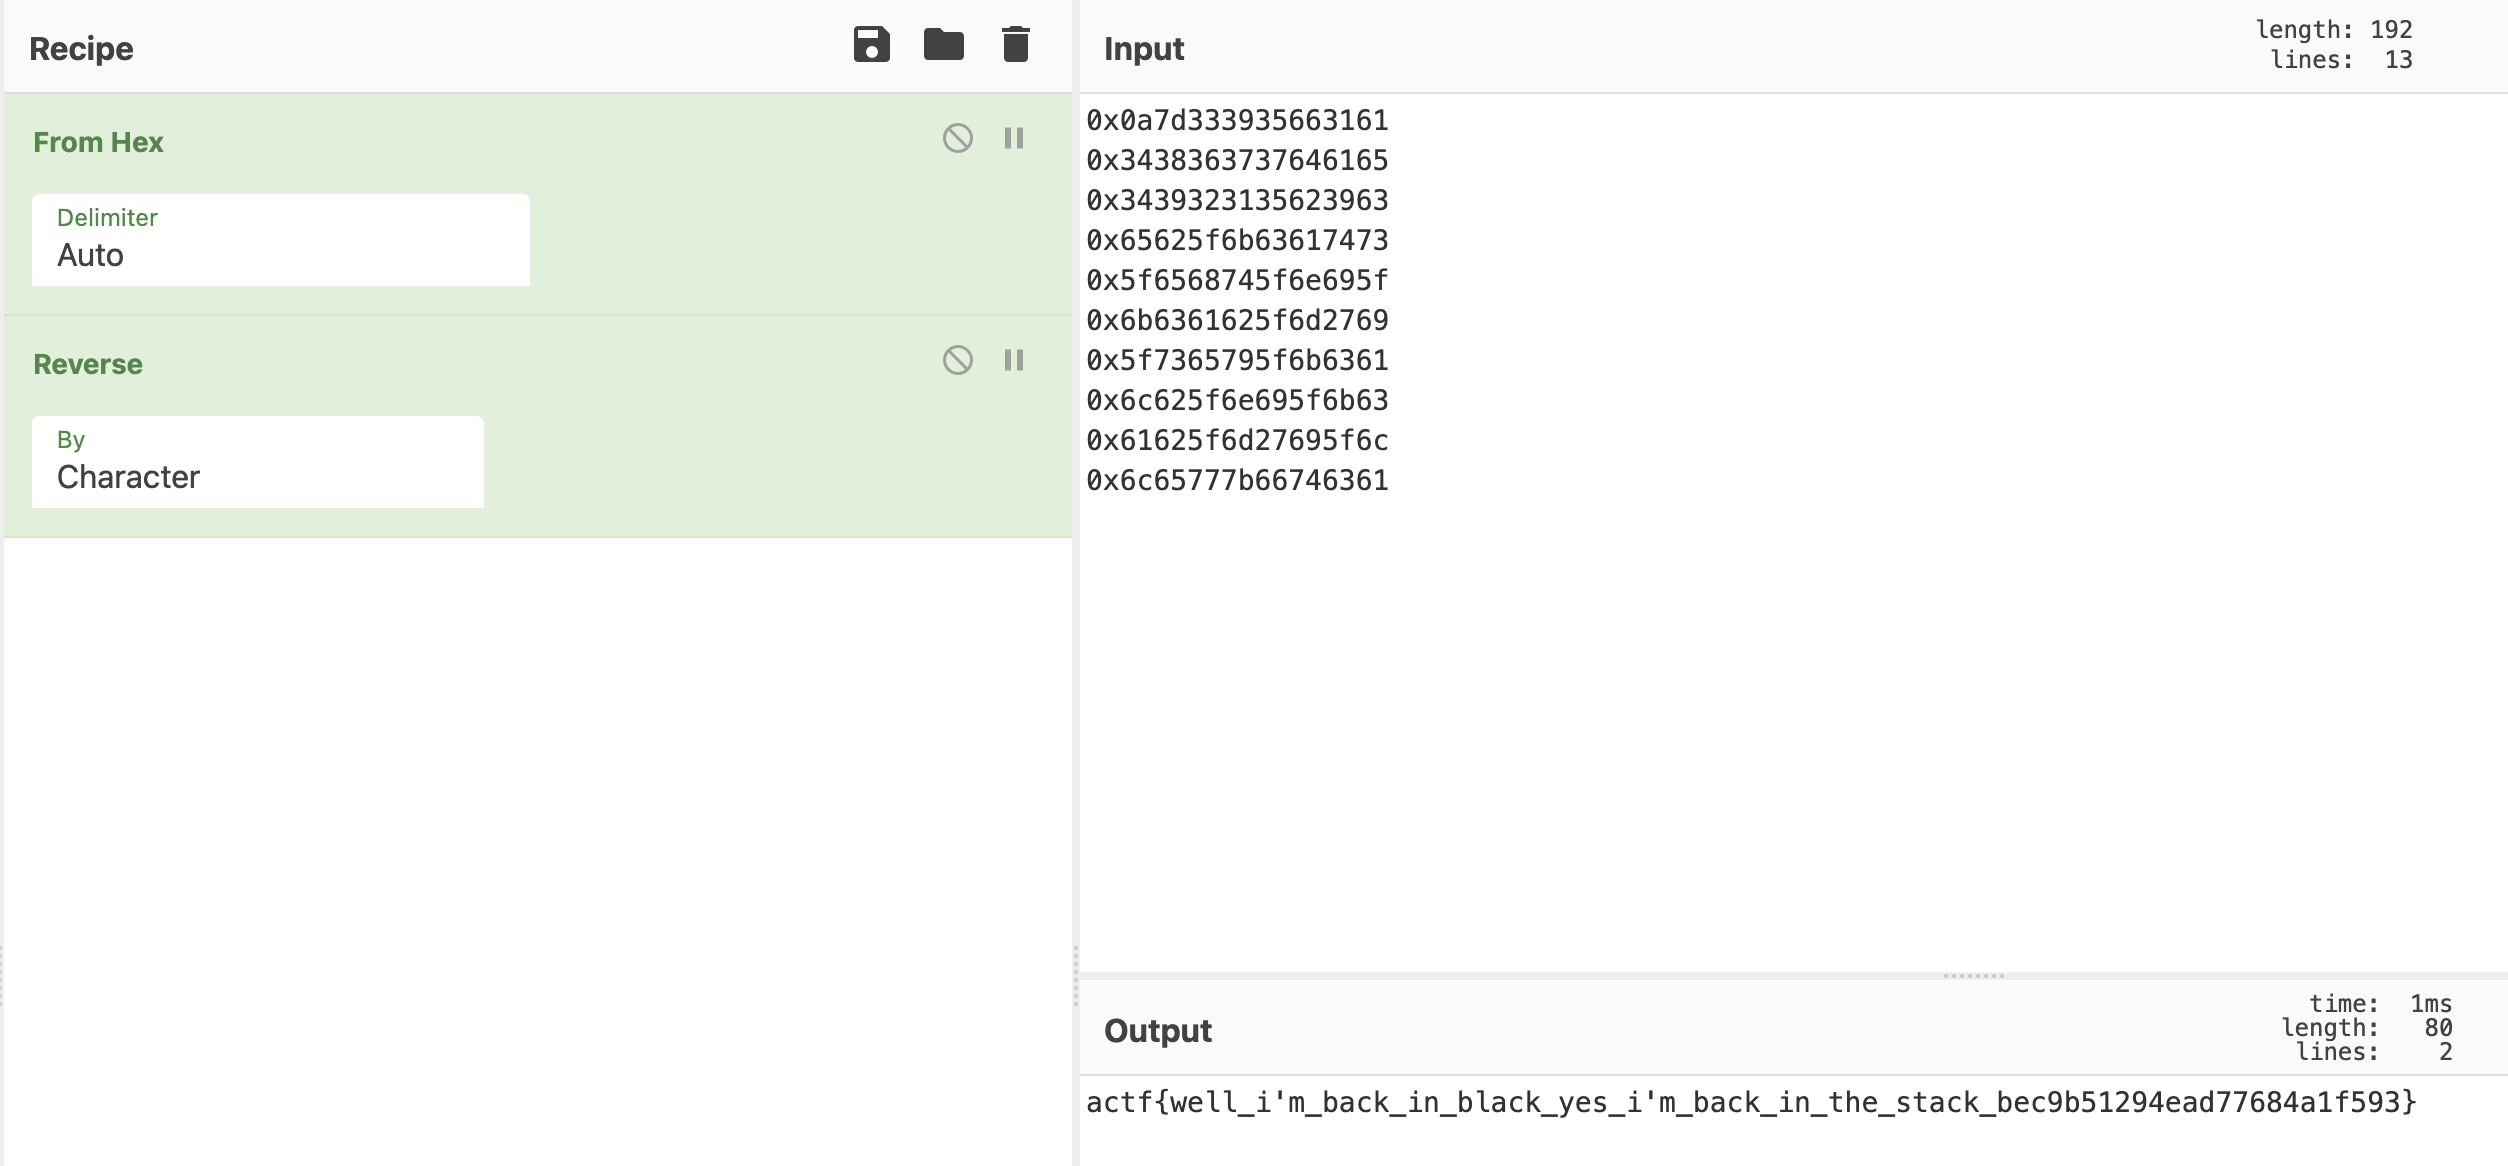Screen dimensions: 2508x1166
Task: Click the Output panel heading
Action: (x=1157, y=1030)
